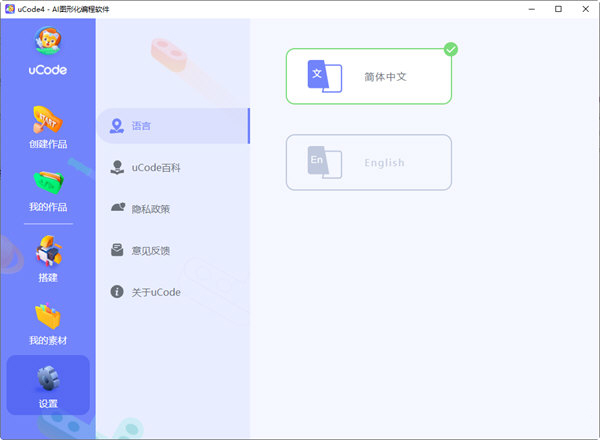The width and height of the screenshot is (600, 440).
Task: Click the 我的作品 label
Action: 48,207
